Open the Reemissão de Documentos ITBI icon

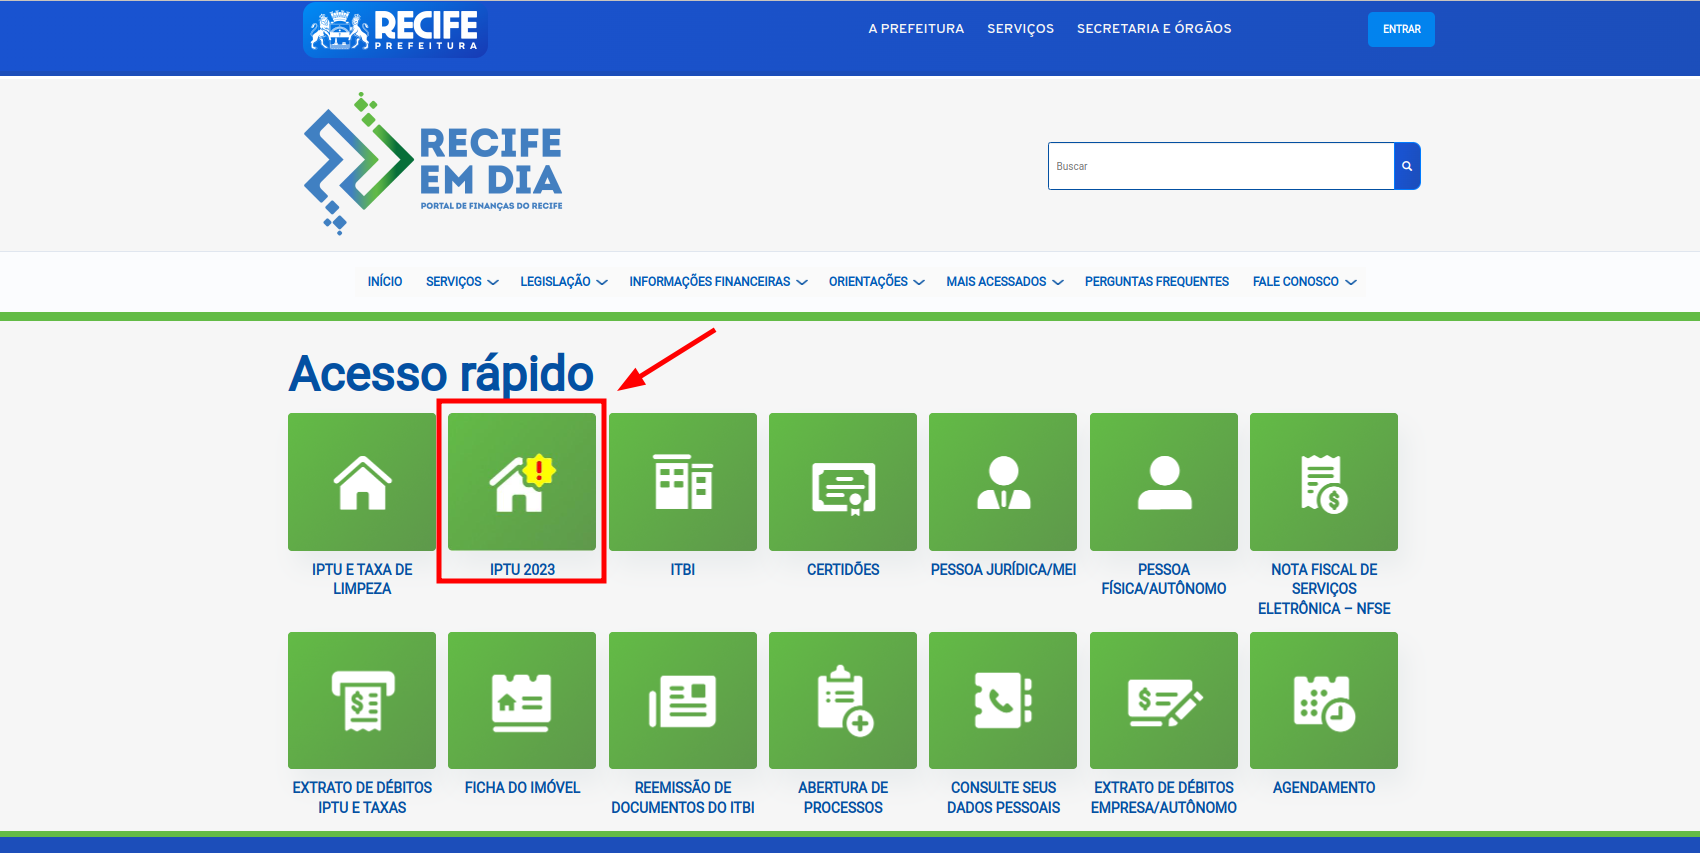tap(683, 700)
